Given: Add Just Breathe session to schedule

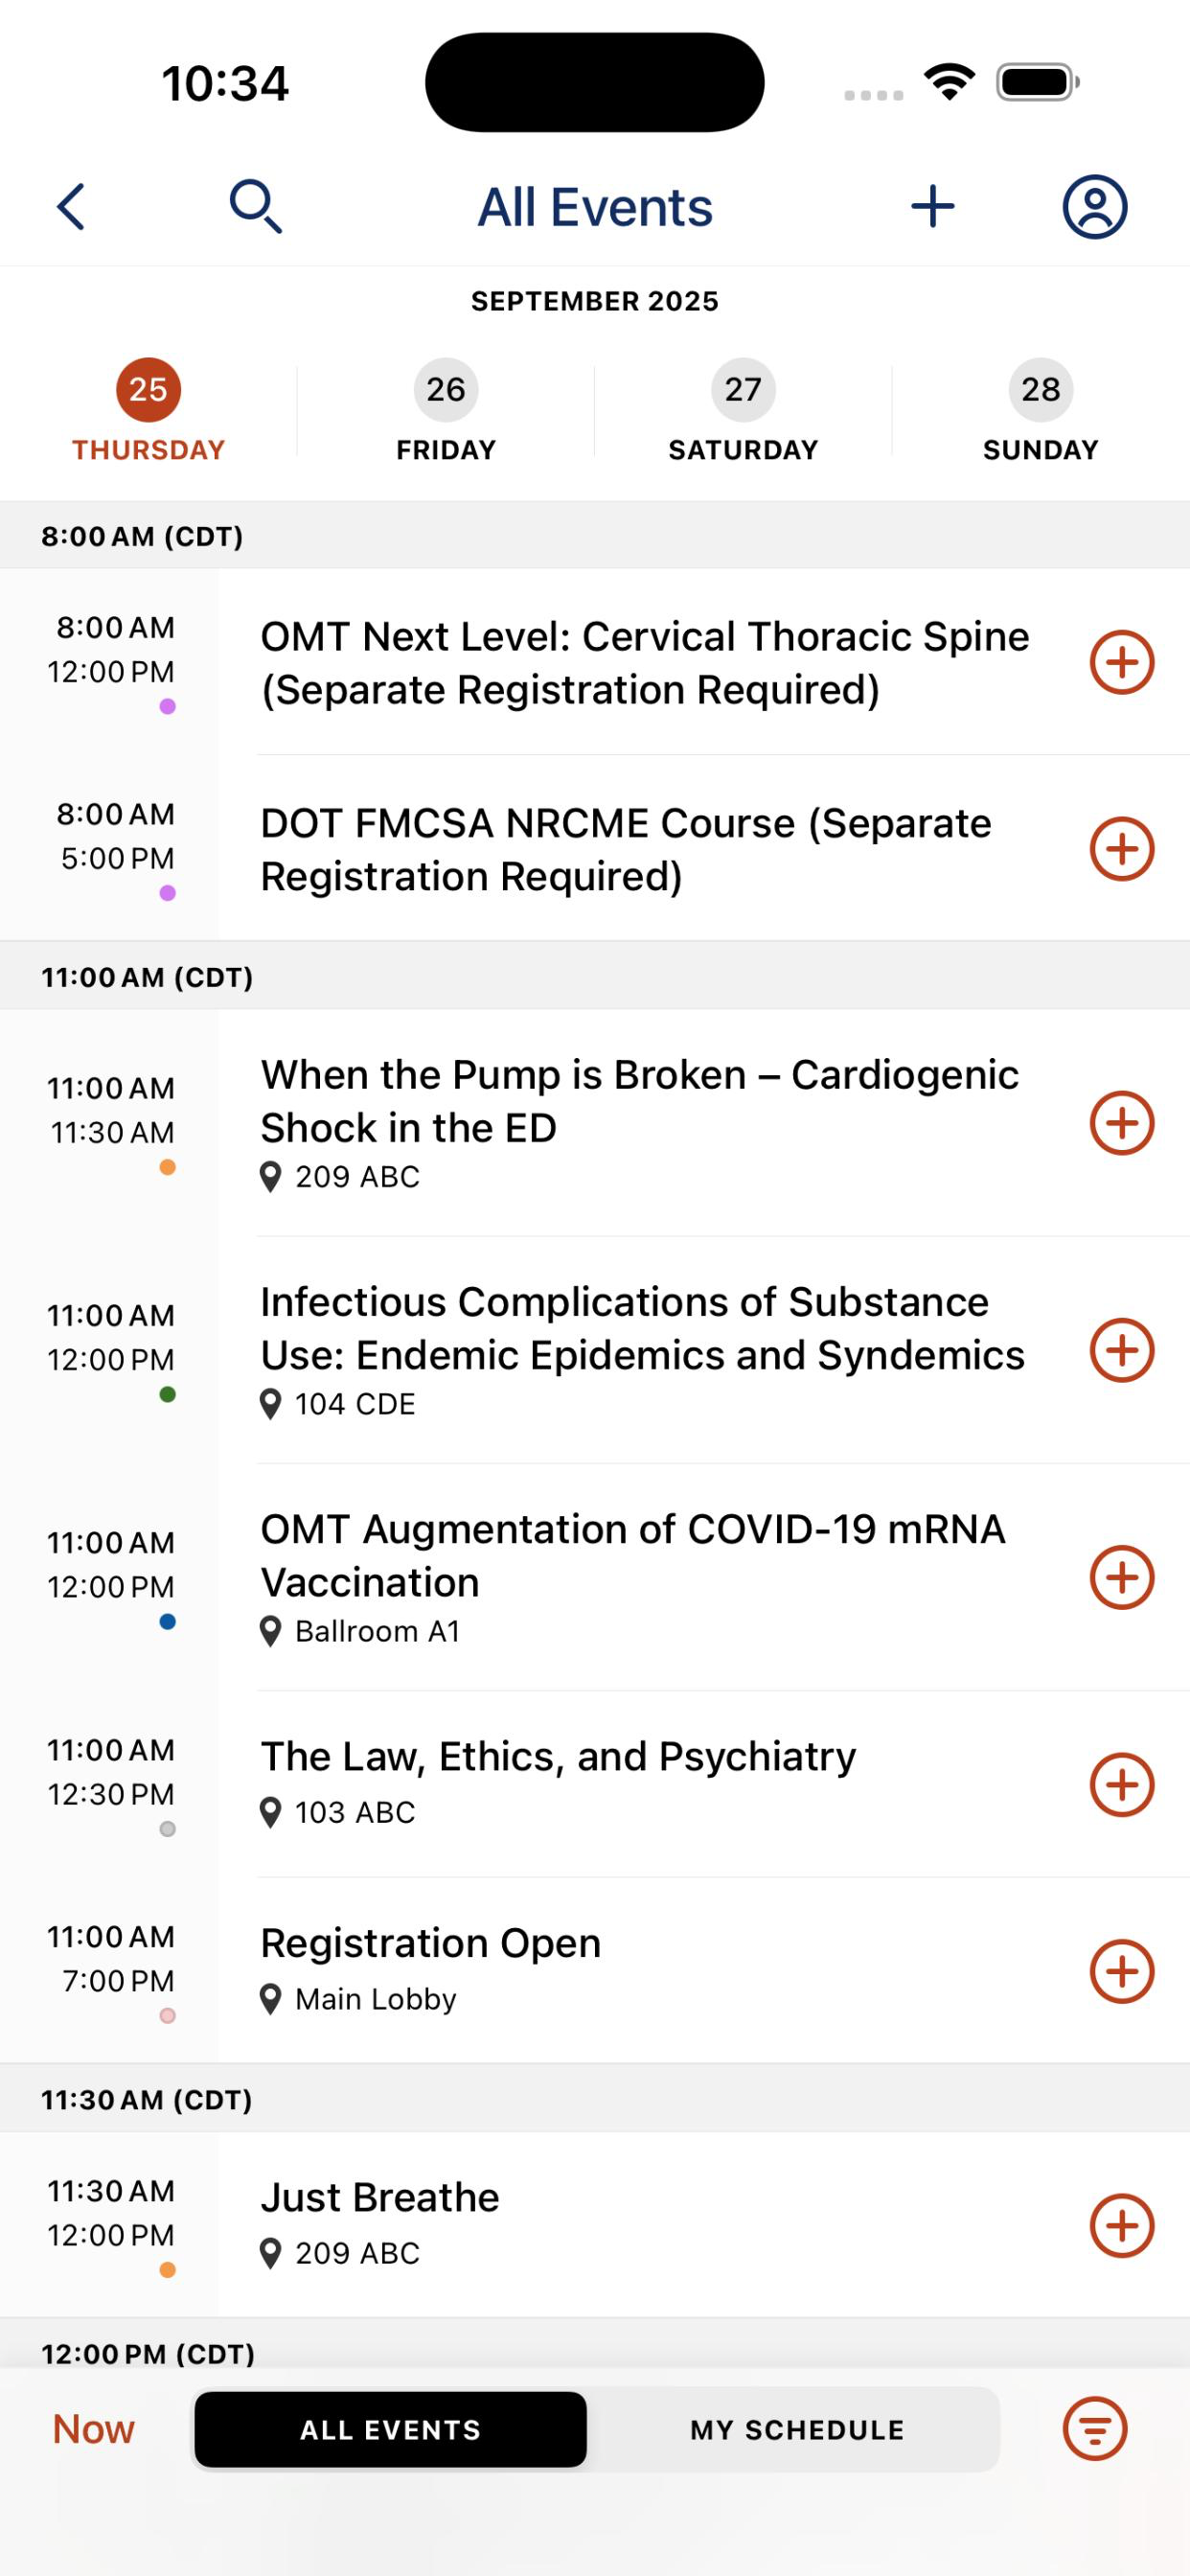Looking at the screenshot, I should point(1122,2226).
